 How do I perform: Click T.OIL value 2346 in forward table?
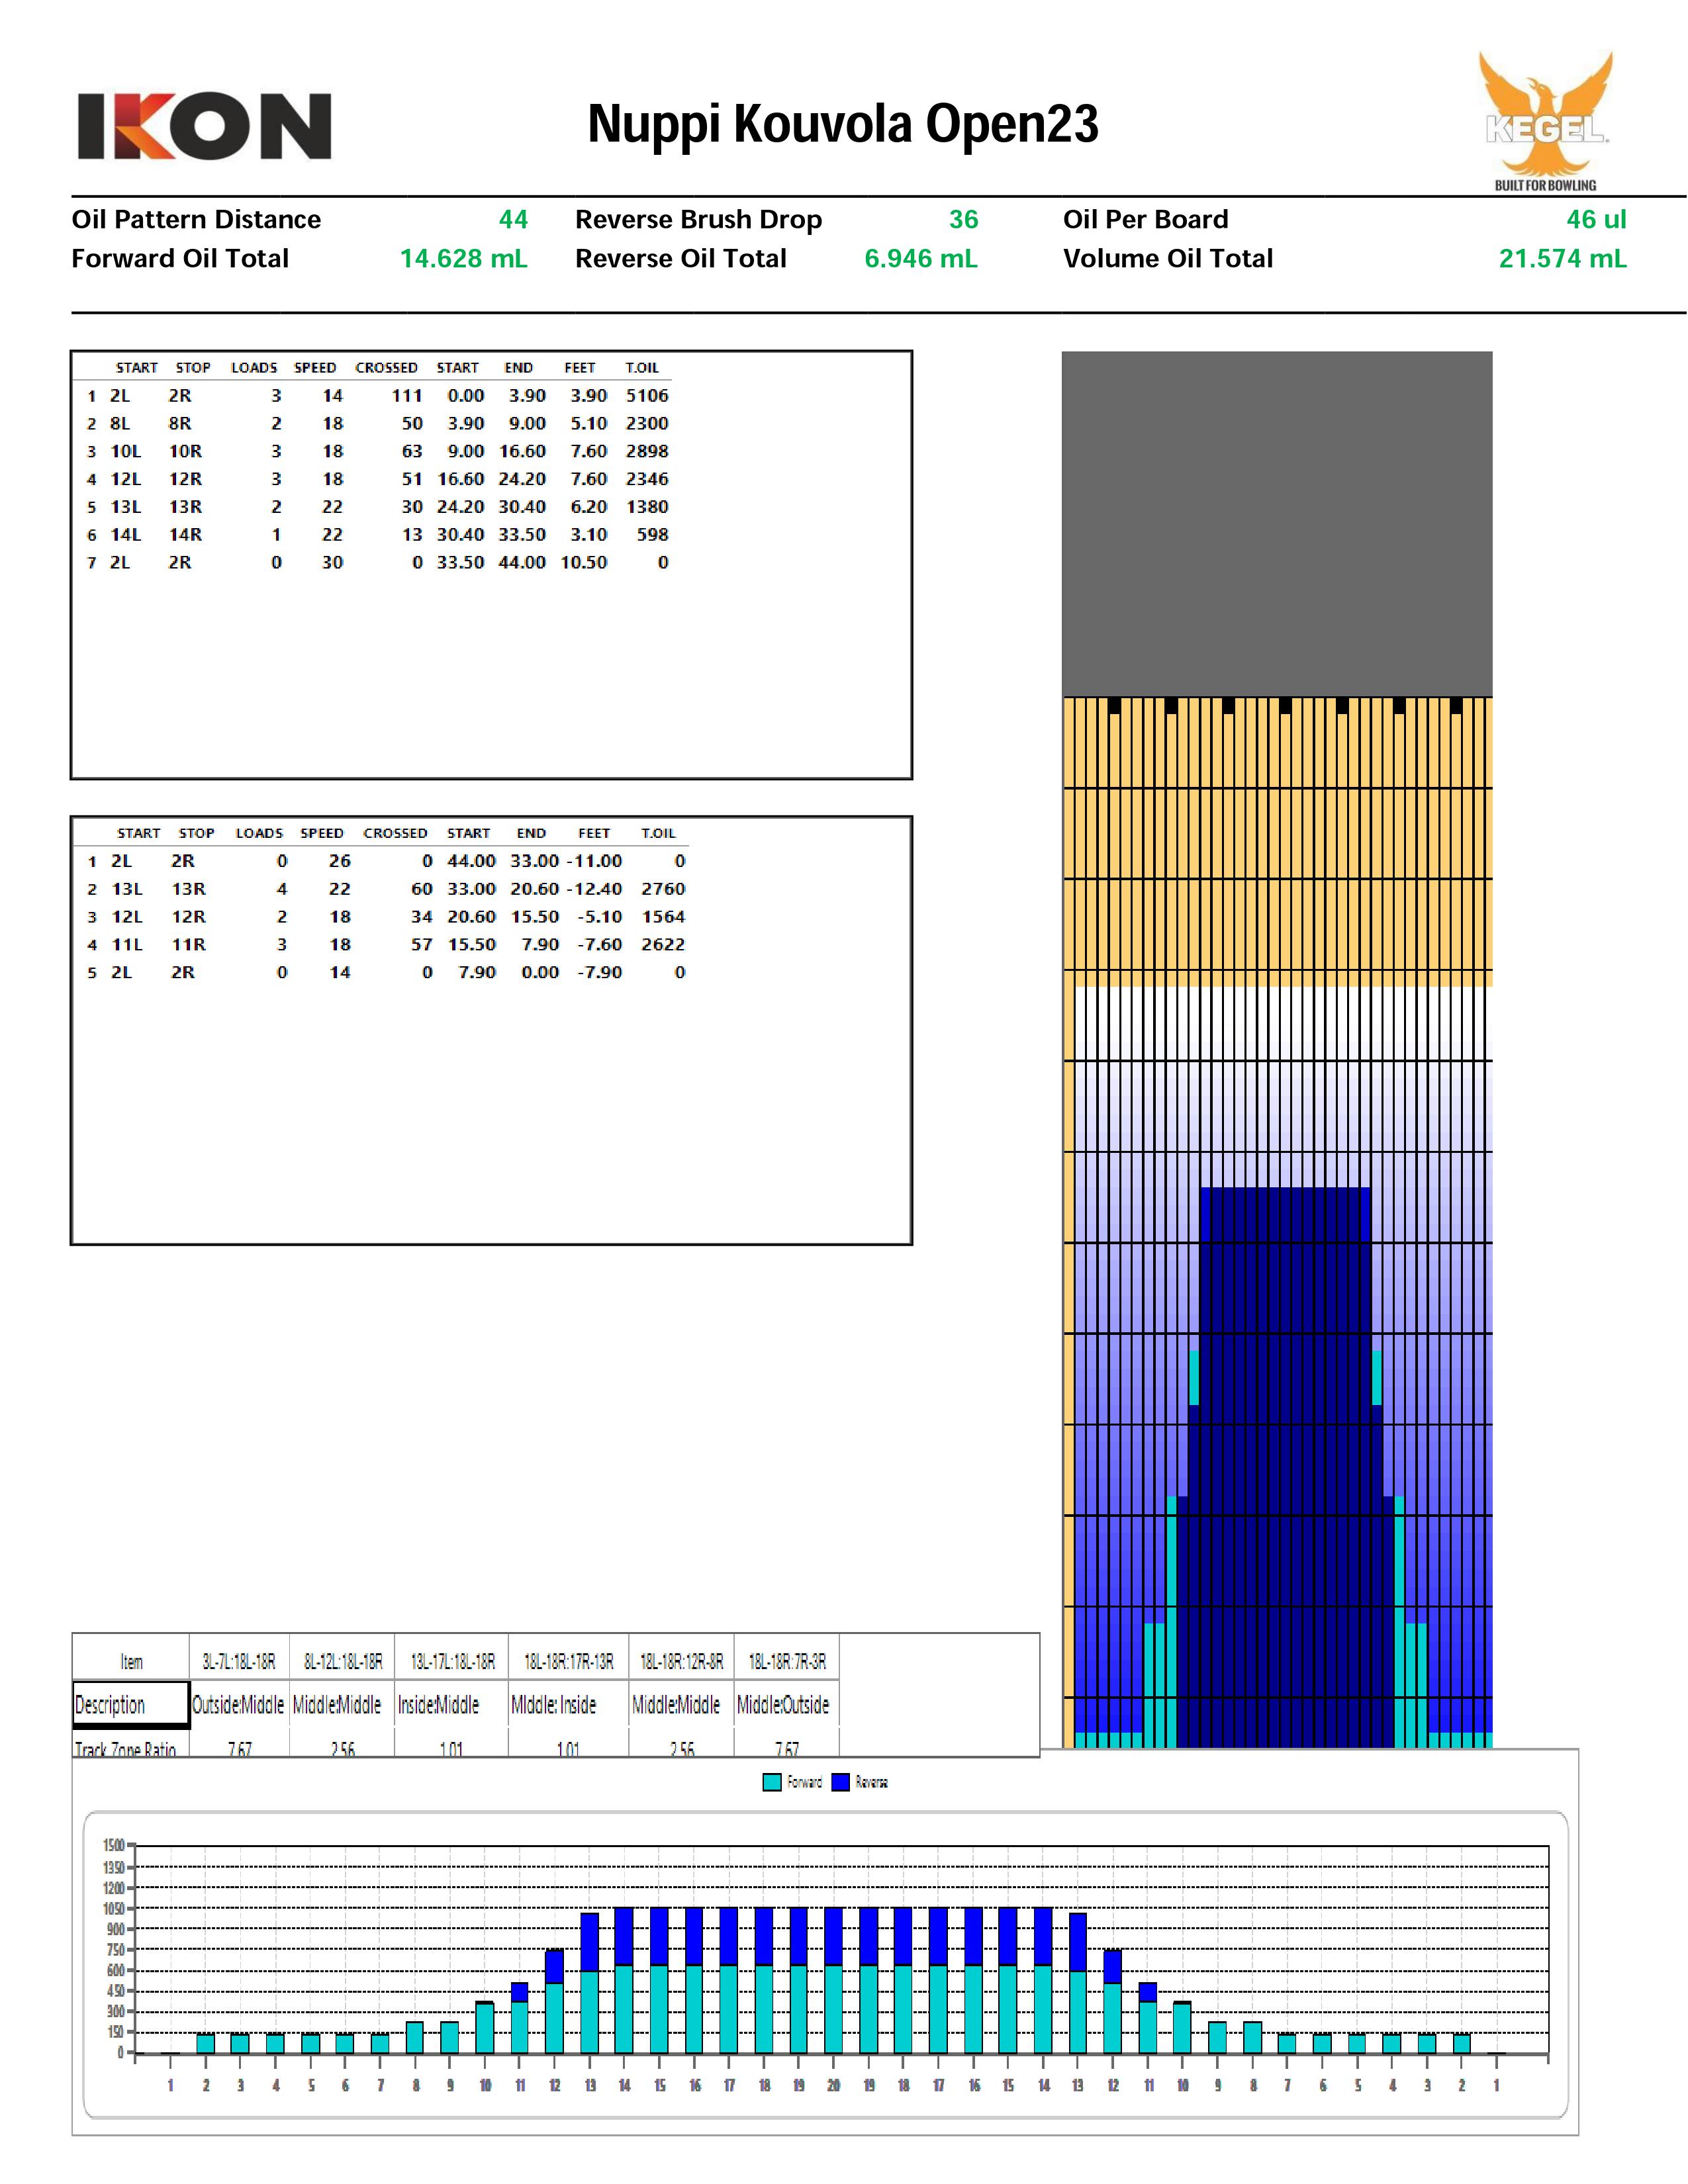[647, 480]
